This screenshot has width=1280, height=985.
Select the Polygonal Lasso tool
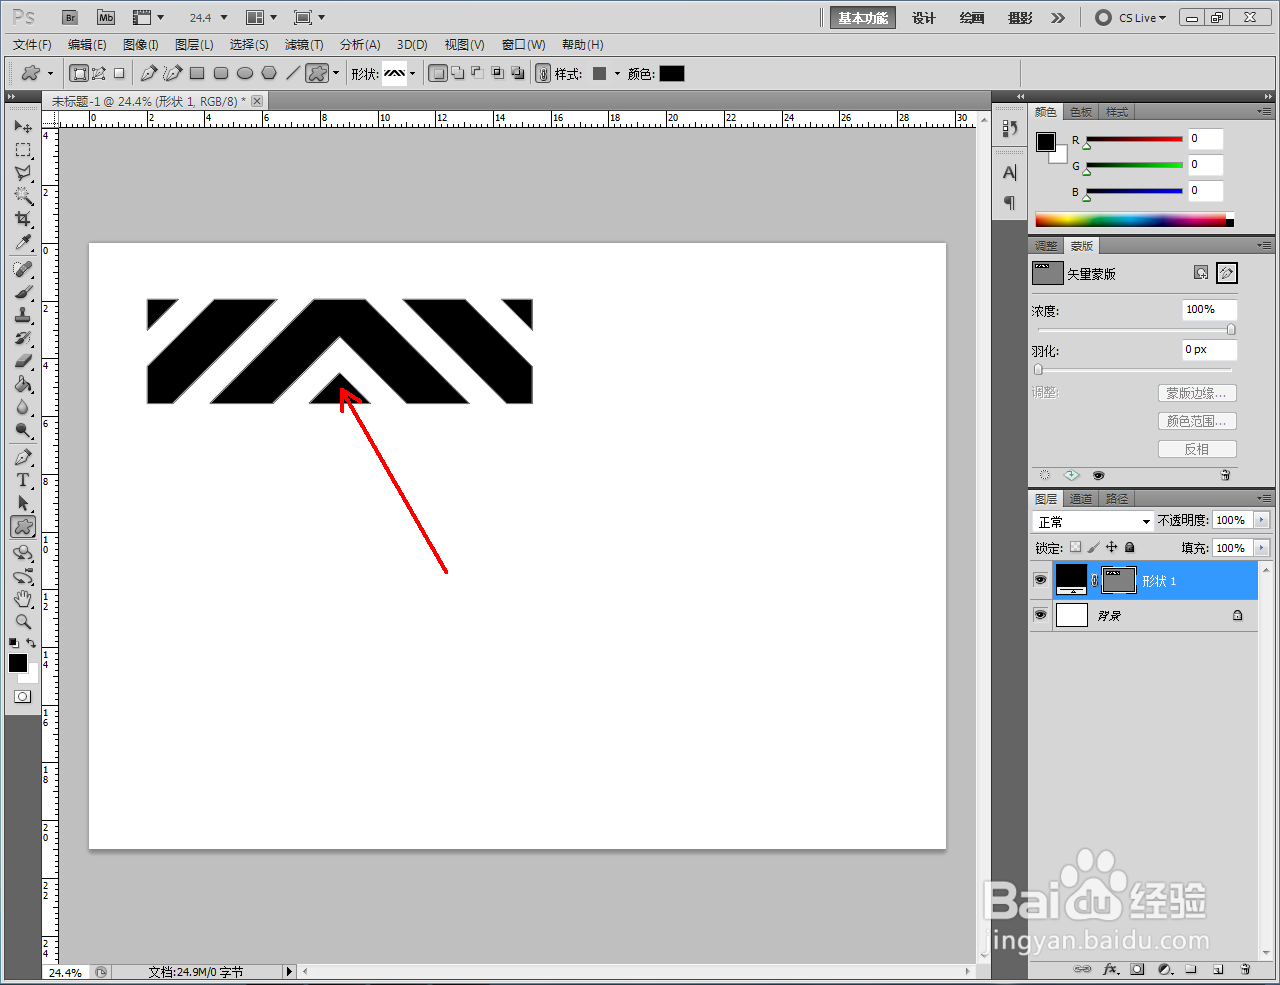point(23,173)
